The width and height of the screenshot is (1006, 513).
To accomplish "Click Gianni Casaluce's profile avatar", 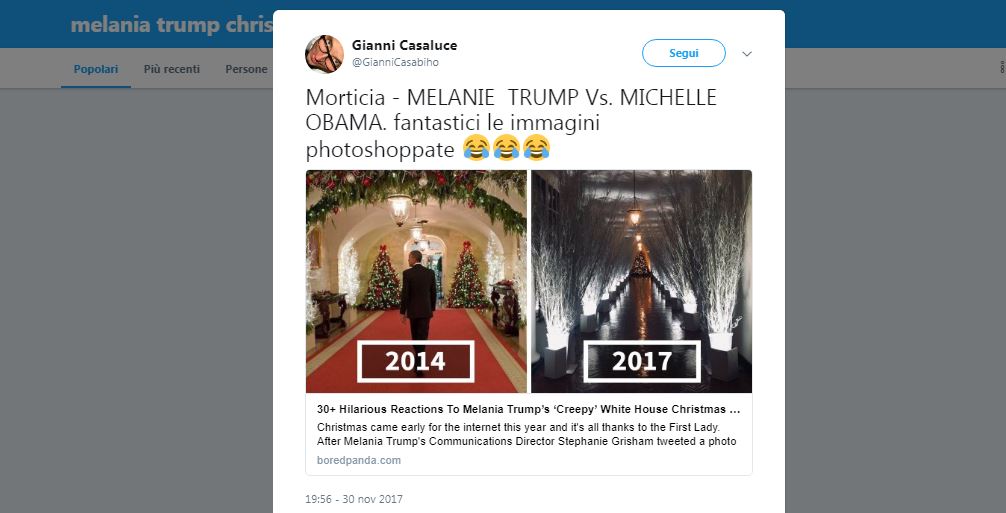I will coord(324,54).
